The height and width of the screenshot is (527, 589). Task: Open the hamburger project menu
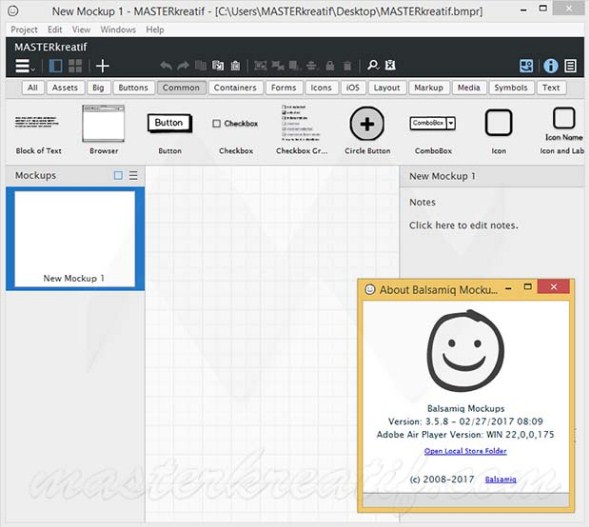click(24, 66)
